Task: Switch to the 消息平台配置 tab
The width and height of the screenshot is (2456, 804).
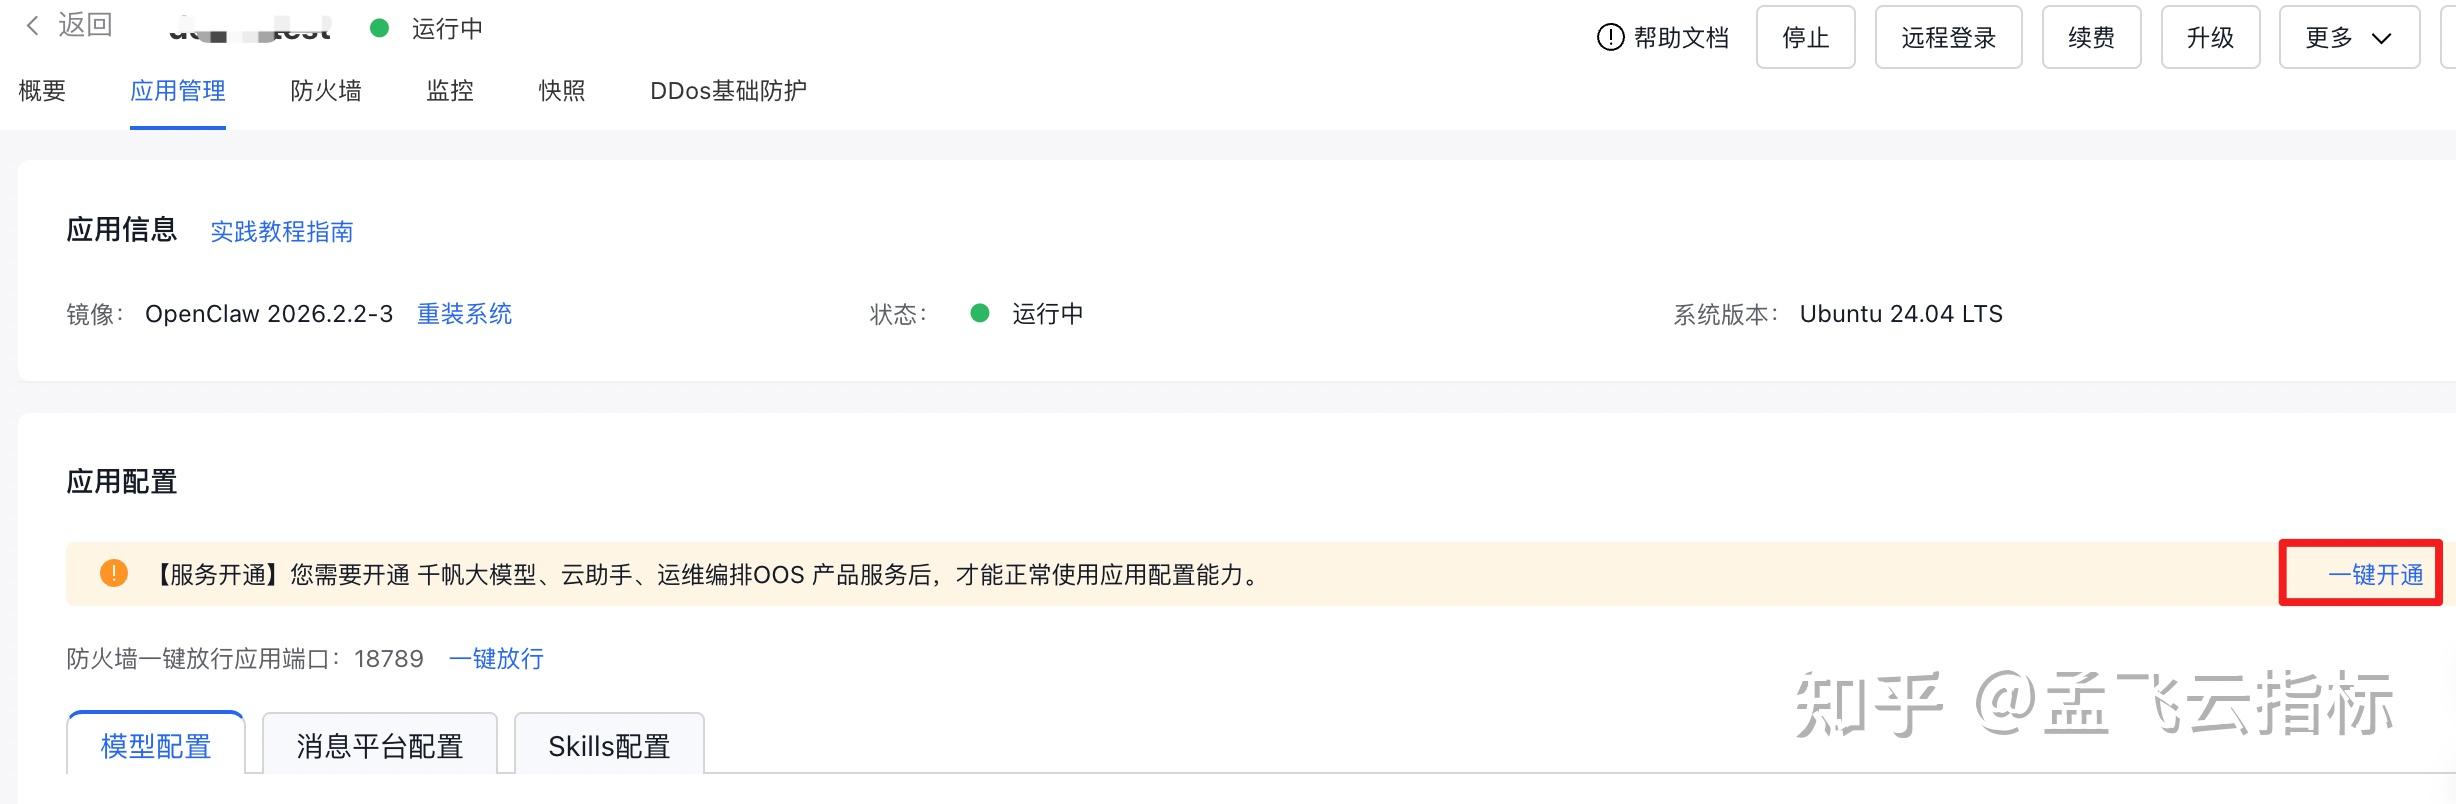Action: pyautogui.click(x=379, y=746)
